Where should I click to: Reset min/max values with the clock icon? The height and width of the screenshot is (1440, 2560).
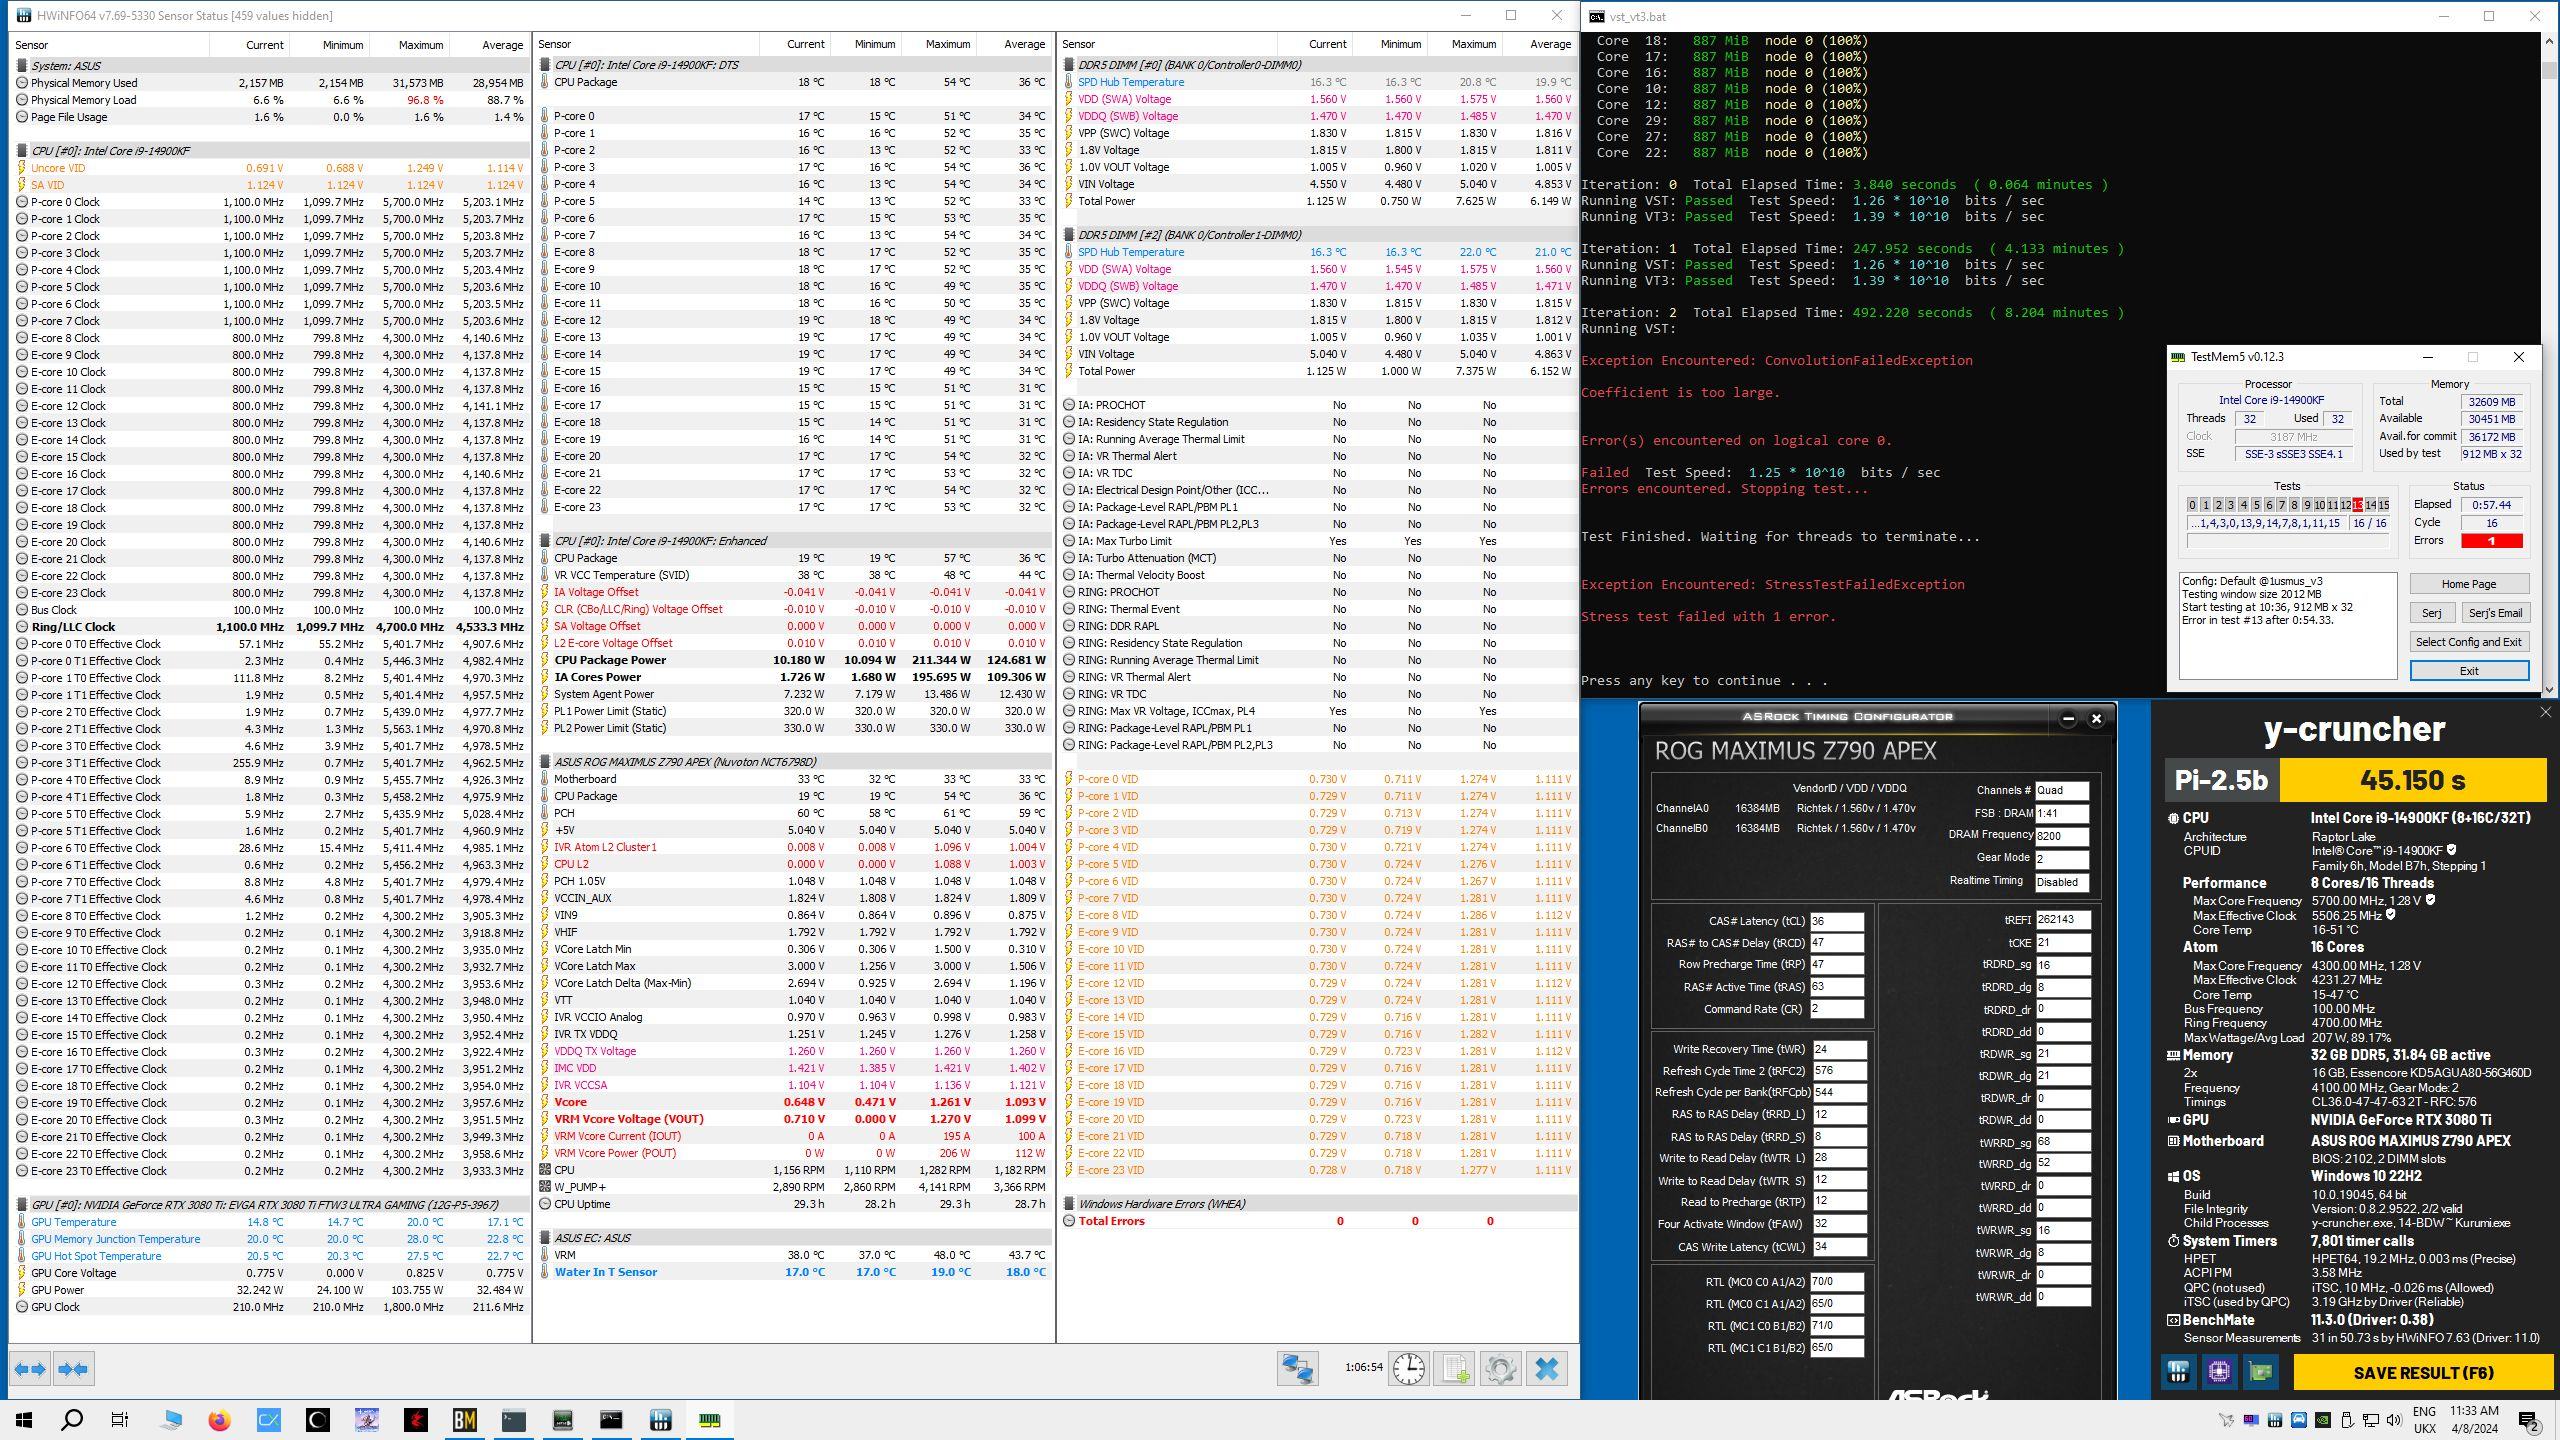pyautogui.click(x=1409, y=1369)
